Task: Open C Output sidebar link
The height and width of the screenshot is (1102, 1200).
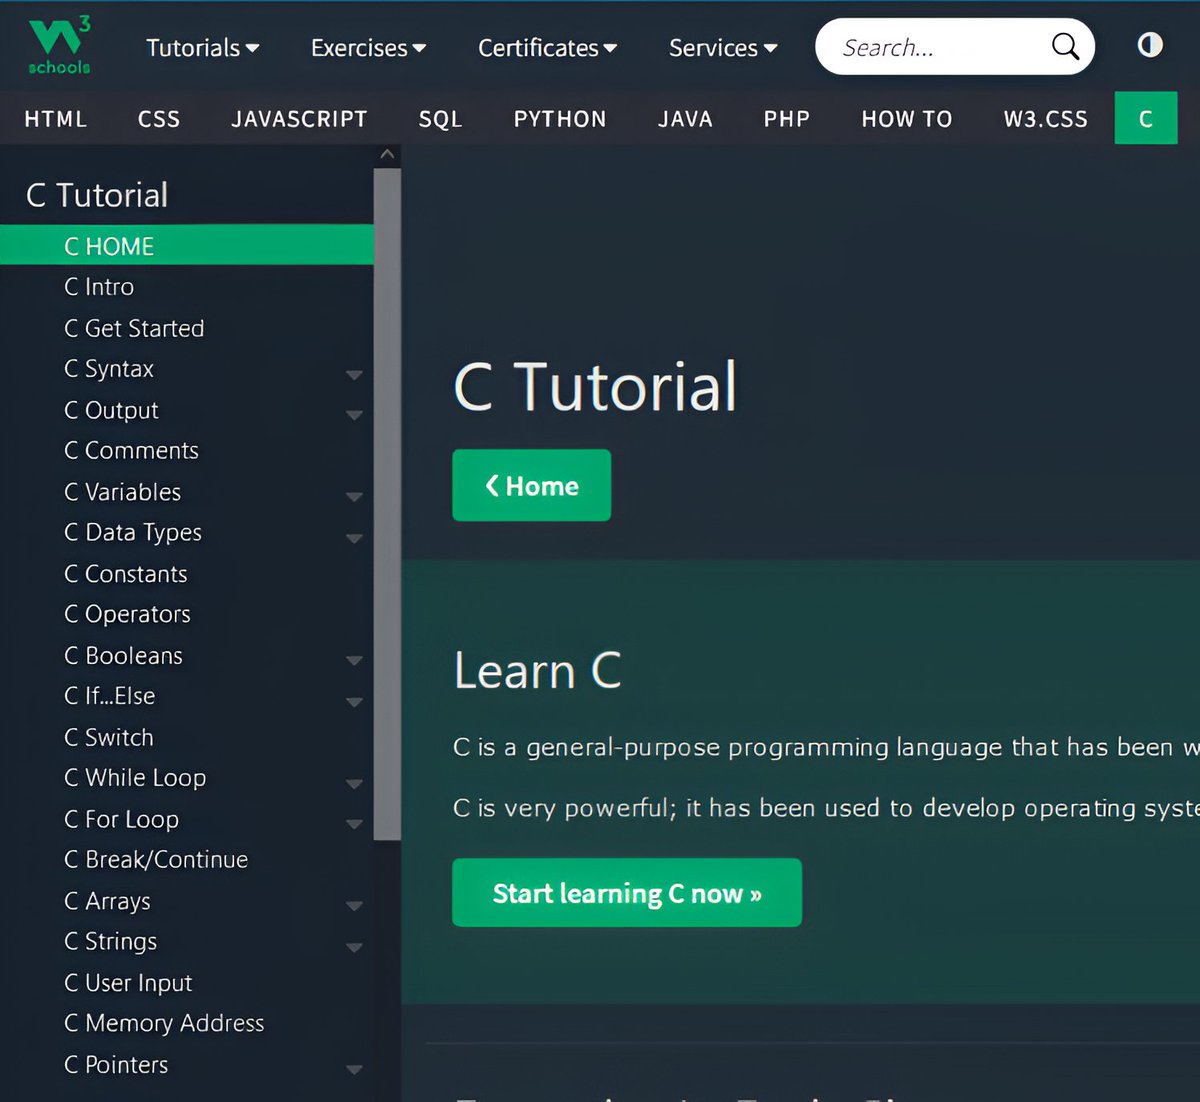Action: (x=111, y=410)
